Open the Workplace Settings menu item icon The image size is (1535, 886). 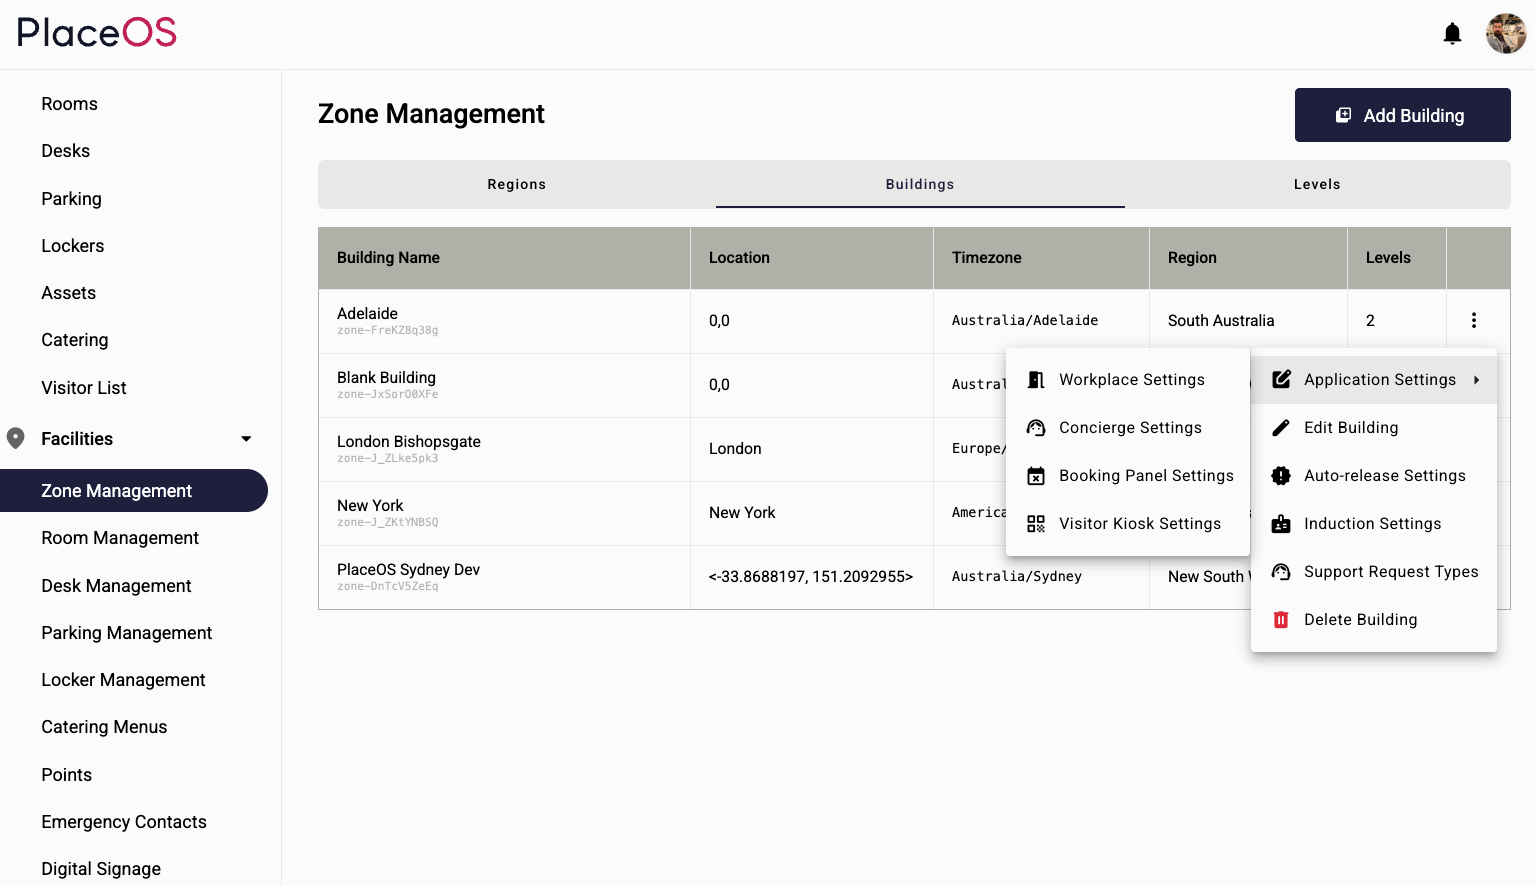pyautogui.click(x=1035, y=379)
